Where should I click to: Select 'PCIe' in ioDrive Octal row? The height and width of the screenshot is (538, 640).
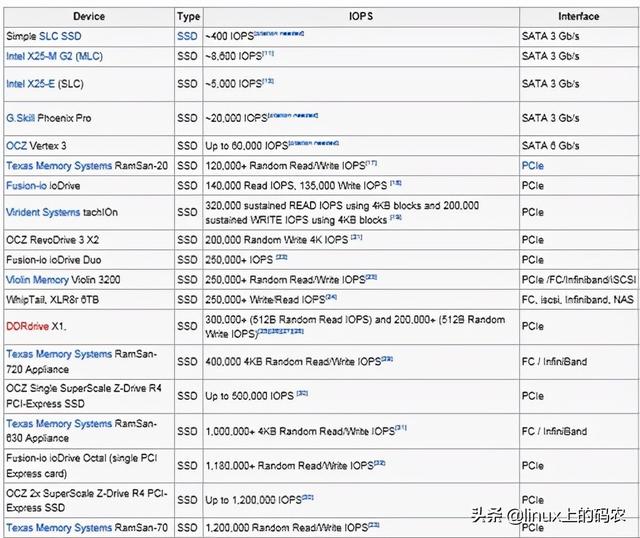coord(533,466)
